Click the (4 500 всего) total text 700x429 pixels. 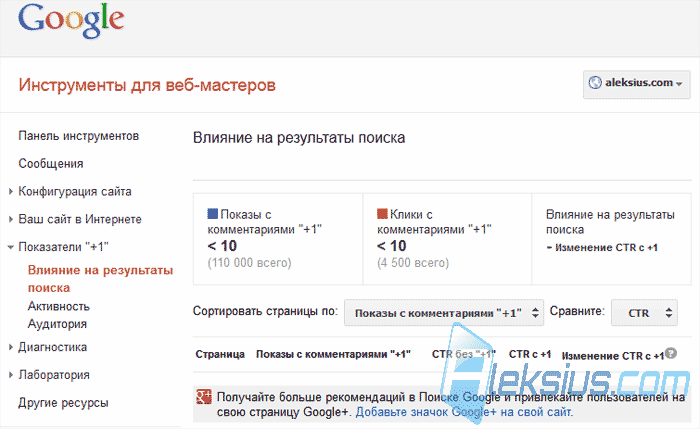tap(413, 262)
